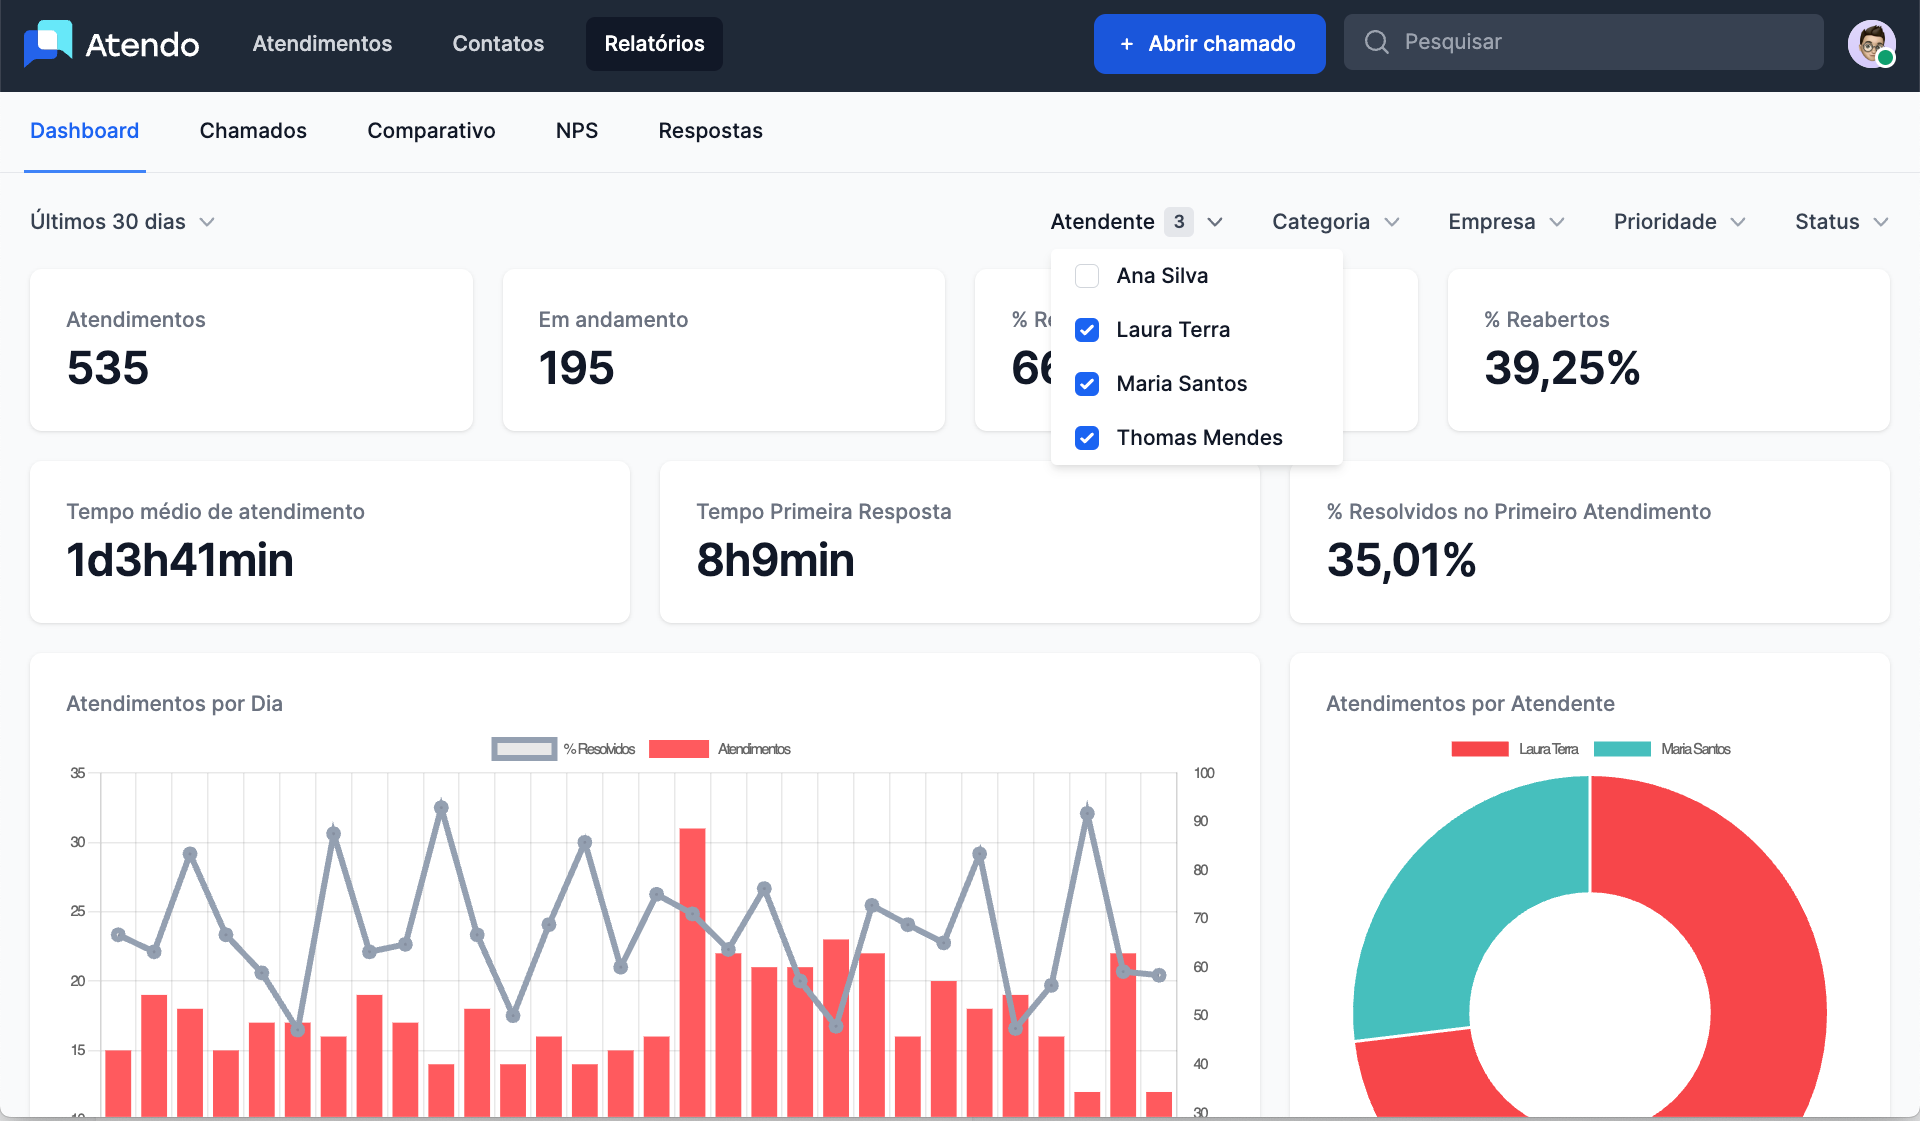The height and width of the screenshot is (1121, 1920).
Task: Switch to the Comparativo tab
Action: point(431,131)
